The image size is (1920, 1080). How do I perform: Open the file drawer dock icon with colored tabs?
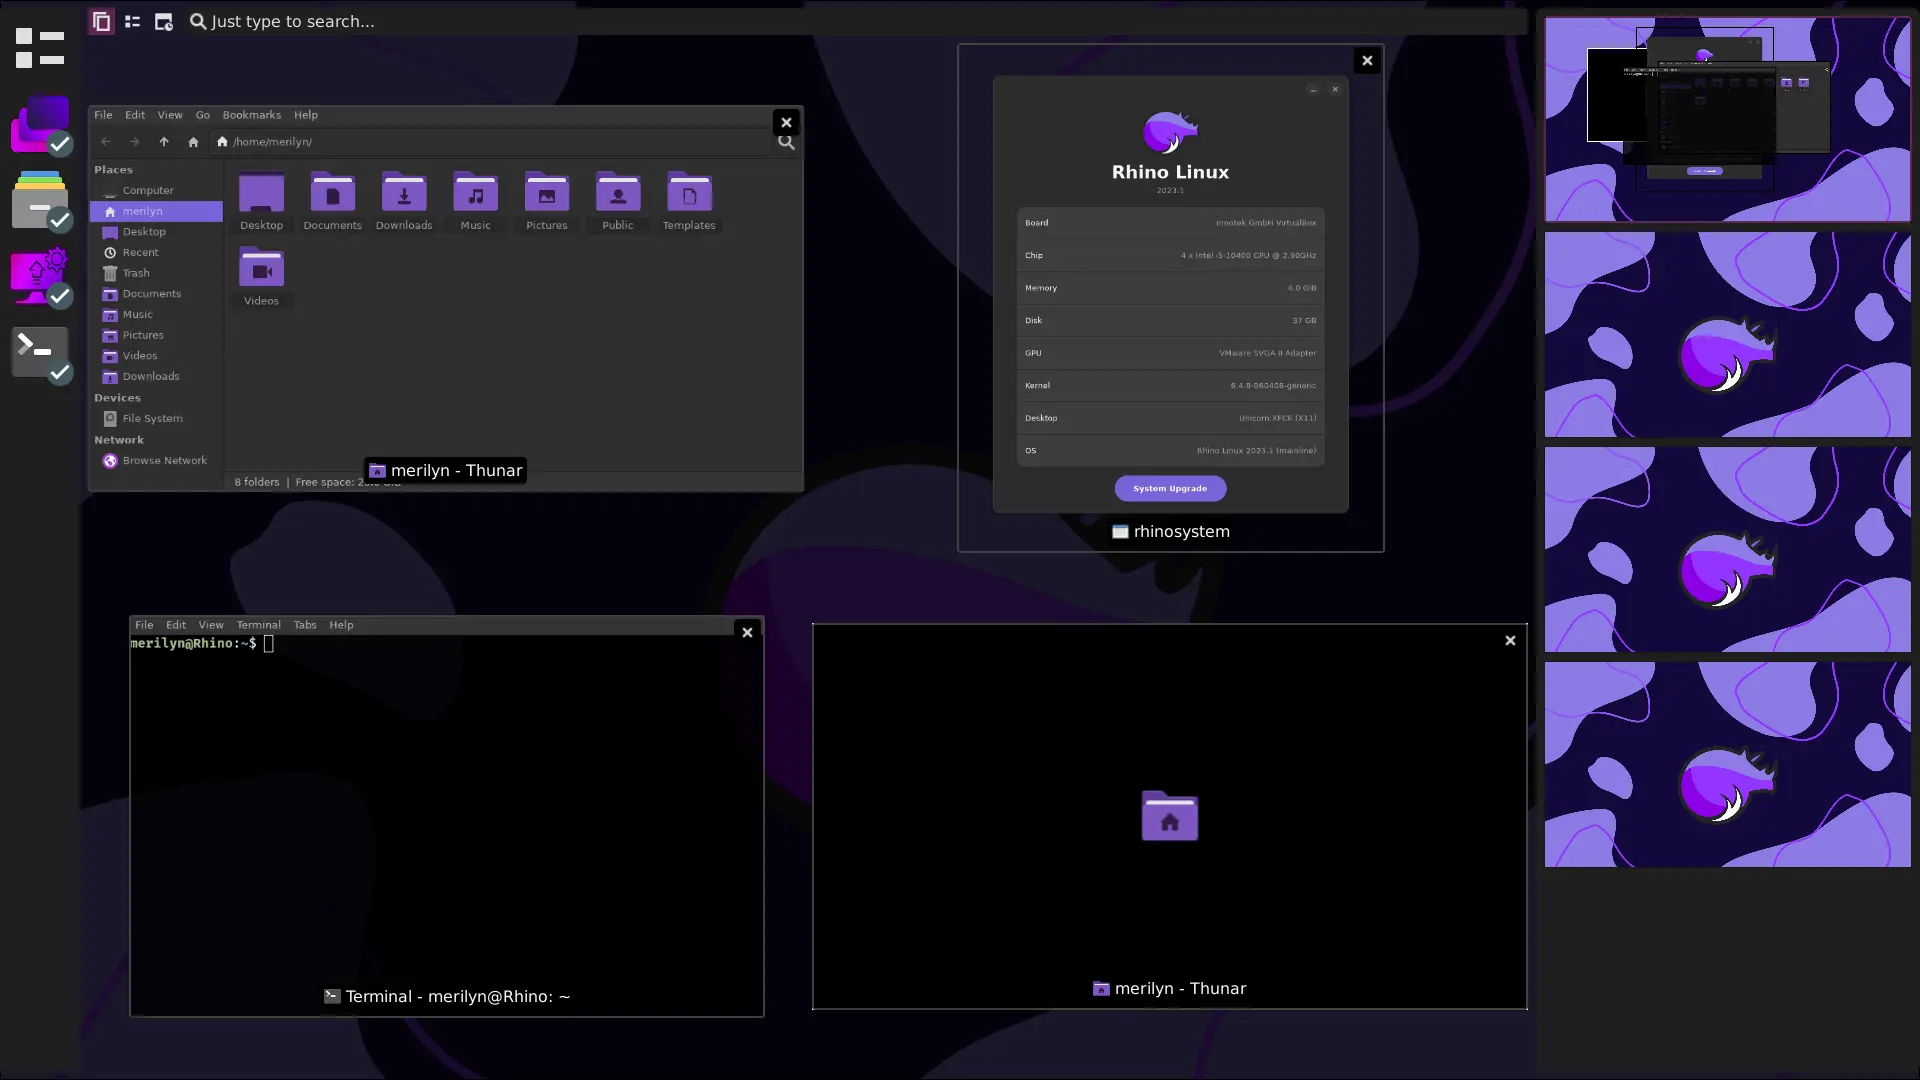pos(40,201)
